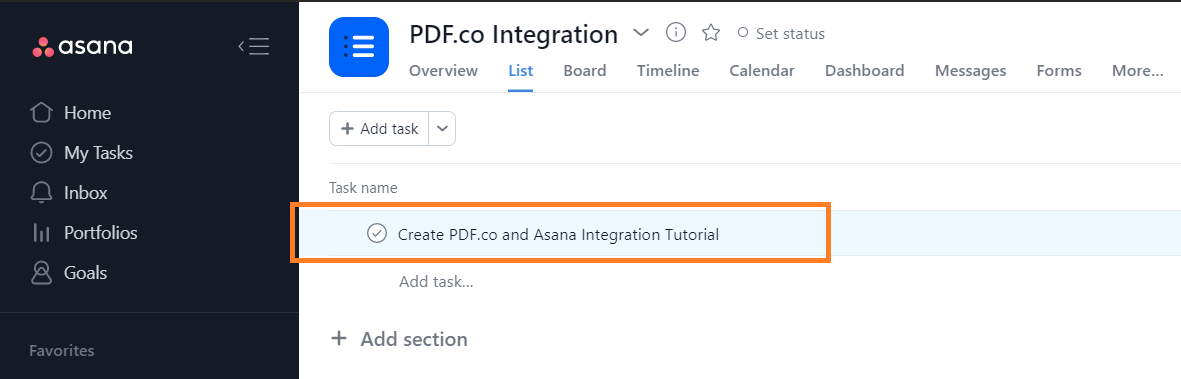
Task: Open the More... tabs menu
Action: point(1137,71)
